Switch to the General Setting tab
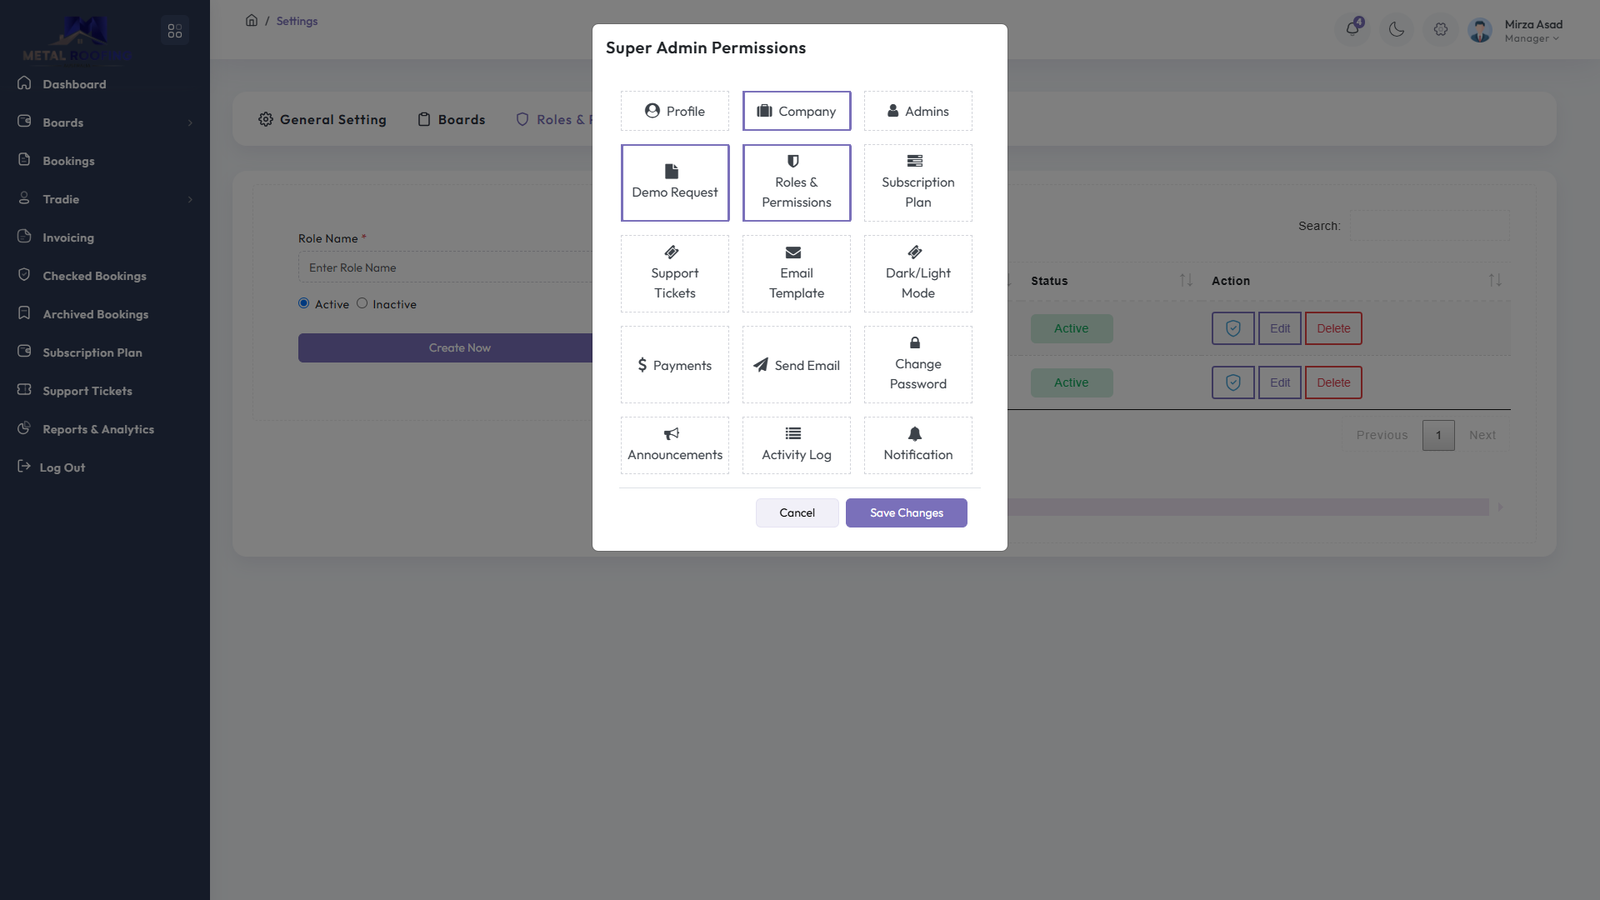This screenshot has height=900, width=1600. tap(322, 120)
